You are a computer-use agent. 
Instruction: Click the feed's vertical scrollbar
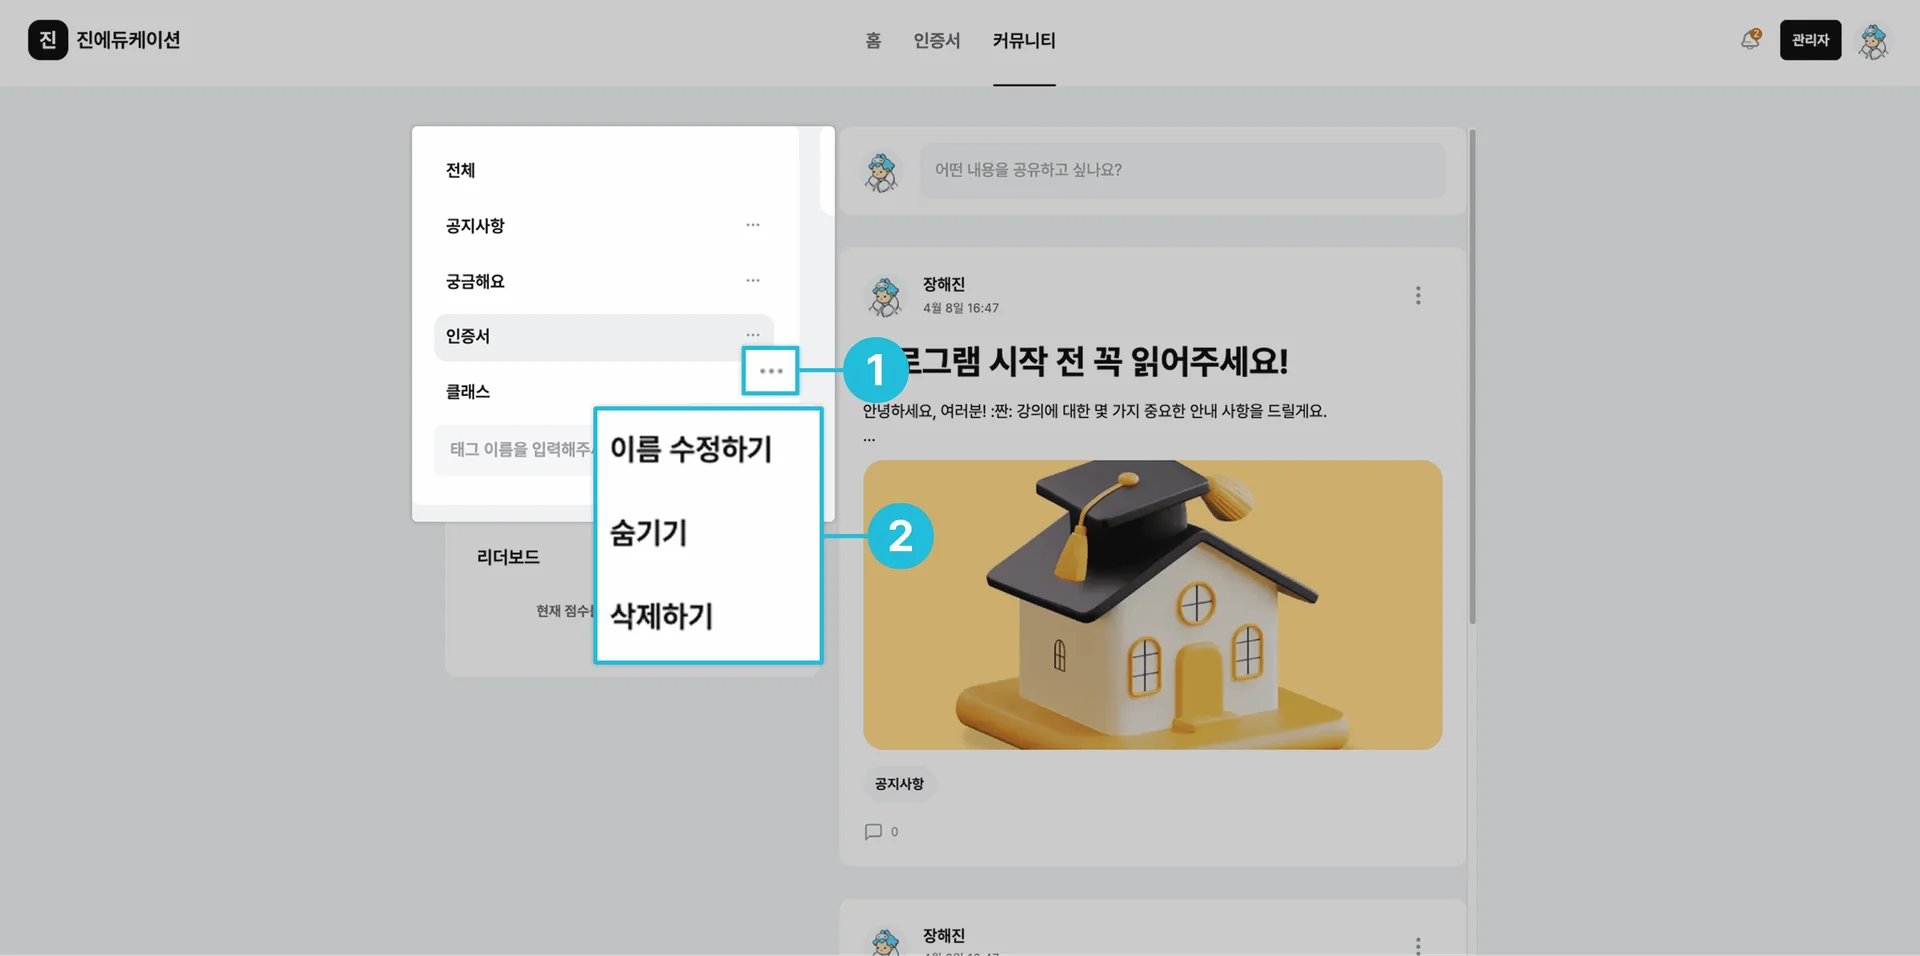point(1472,376)
